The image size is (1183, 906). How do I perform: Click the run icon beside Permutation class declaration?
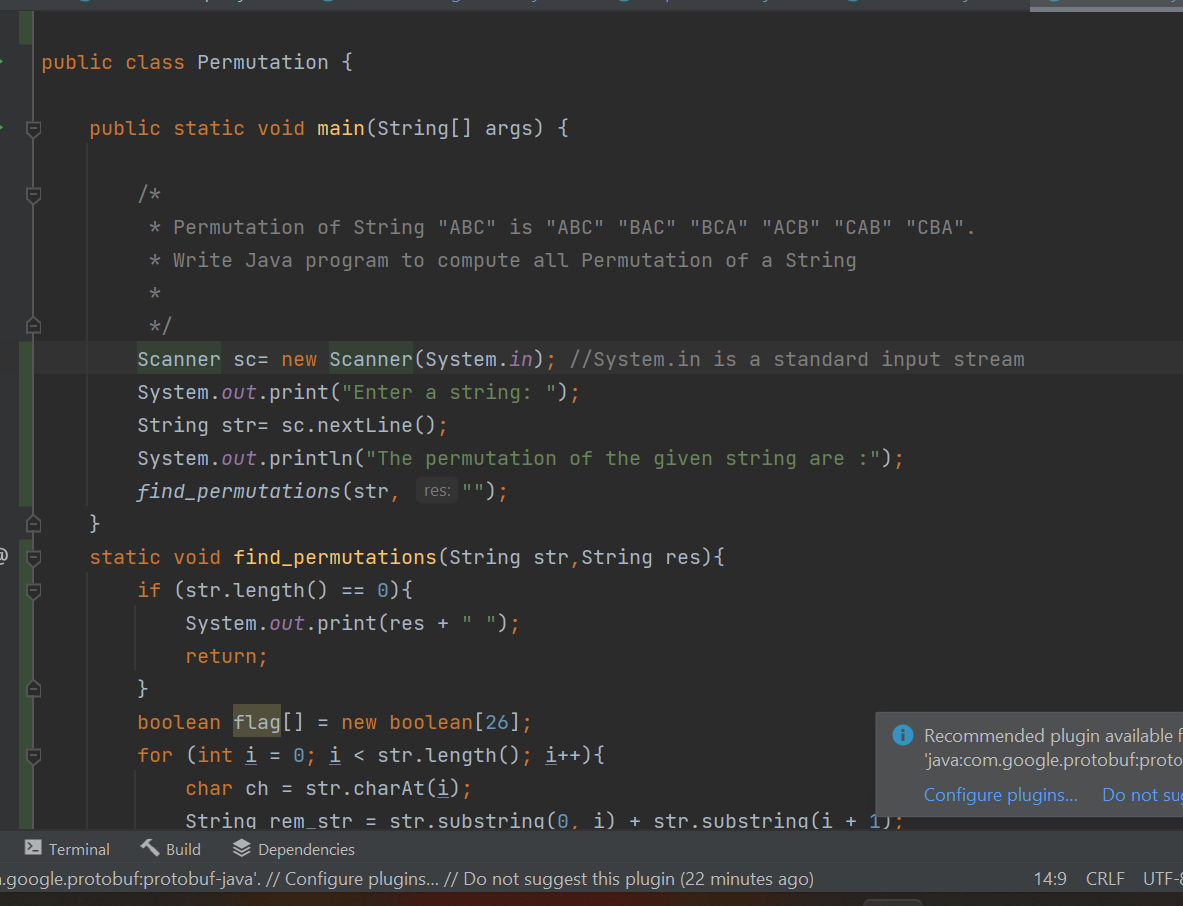(5, 62)
